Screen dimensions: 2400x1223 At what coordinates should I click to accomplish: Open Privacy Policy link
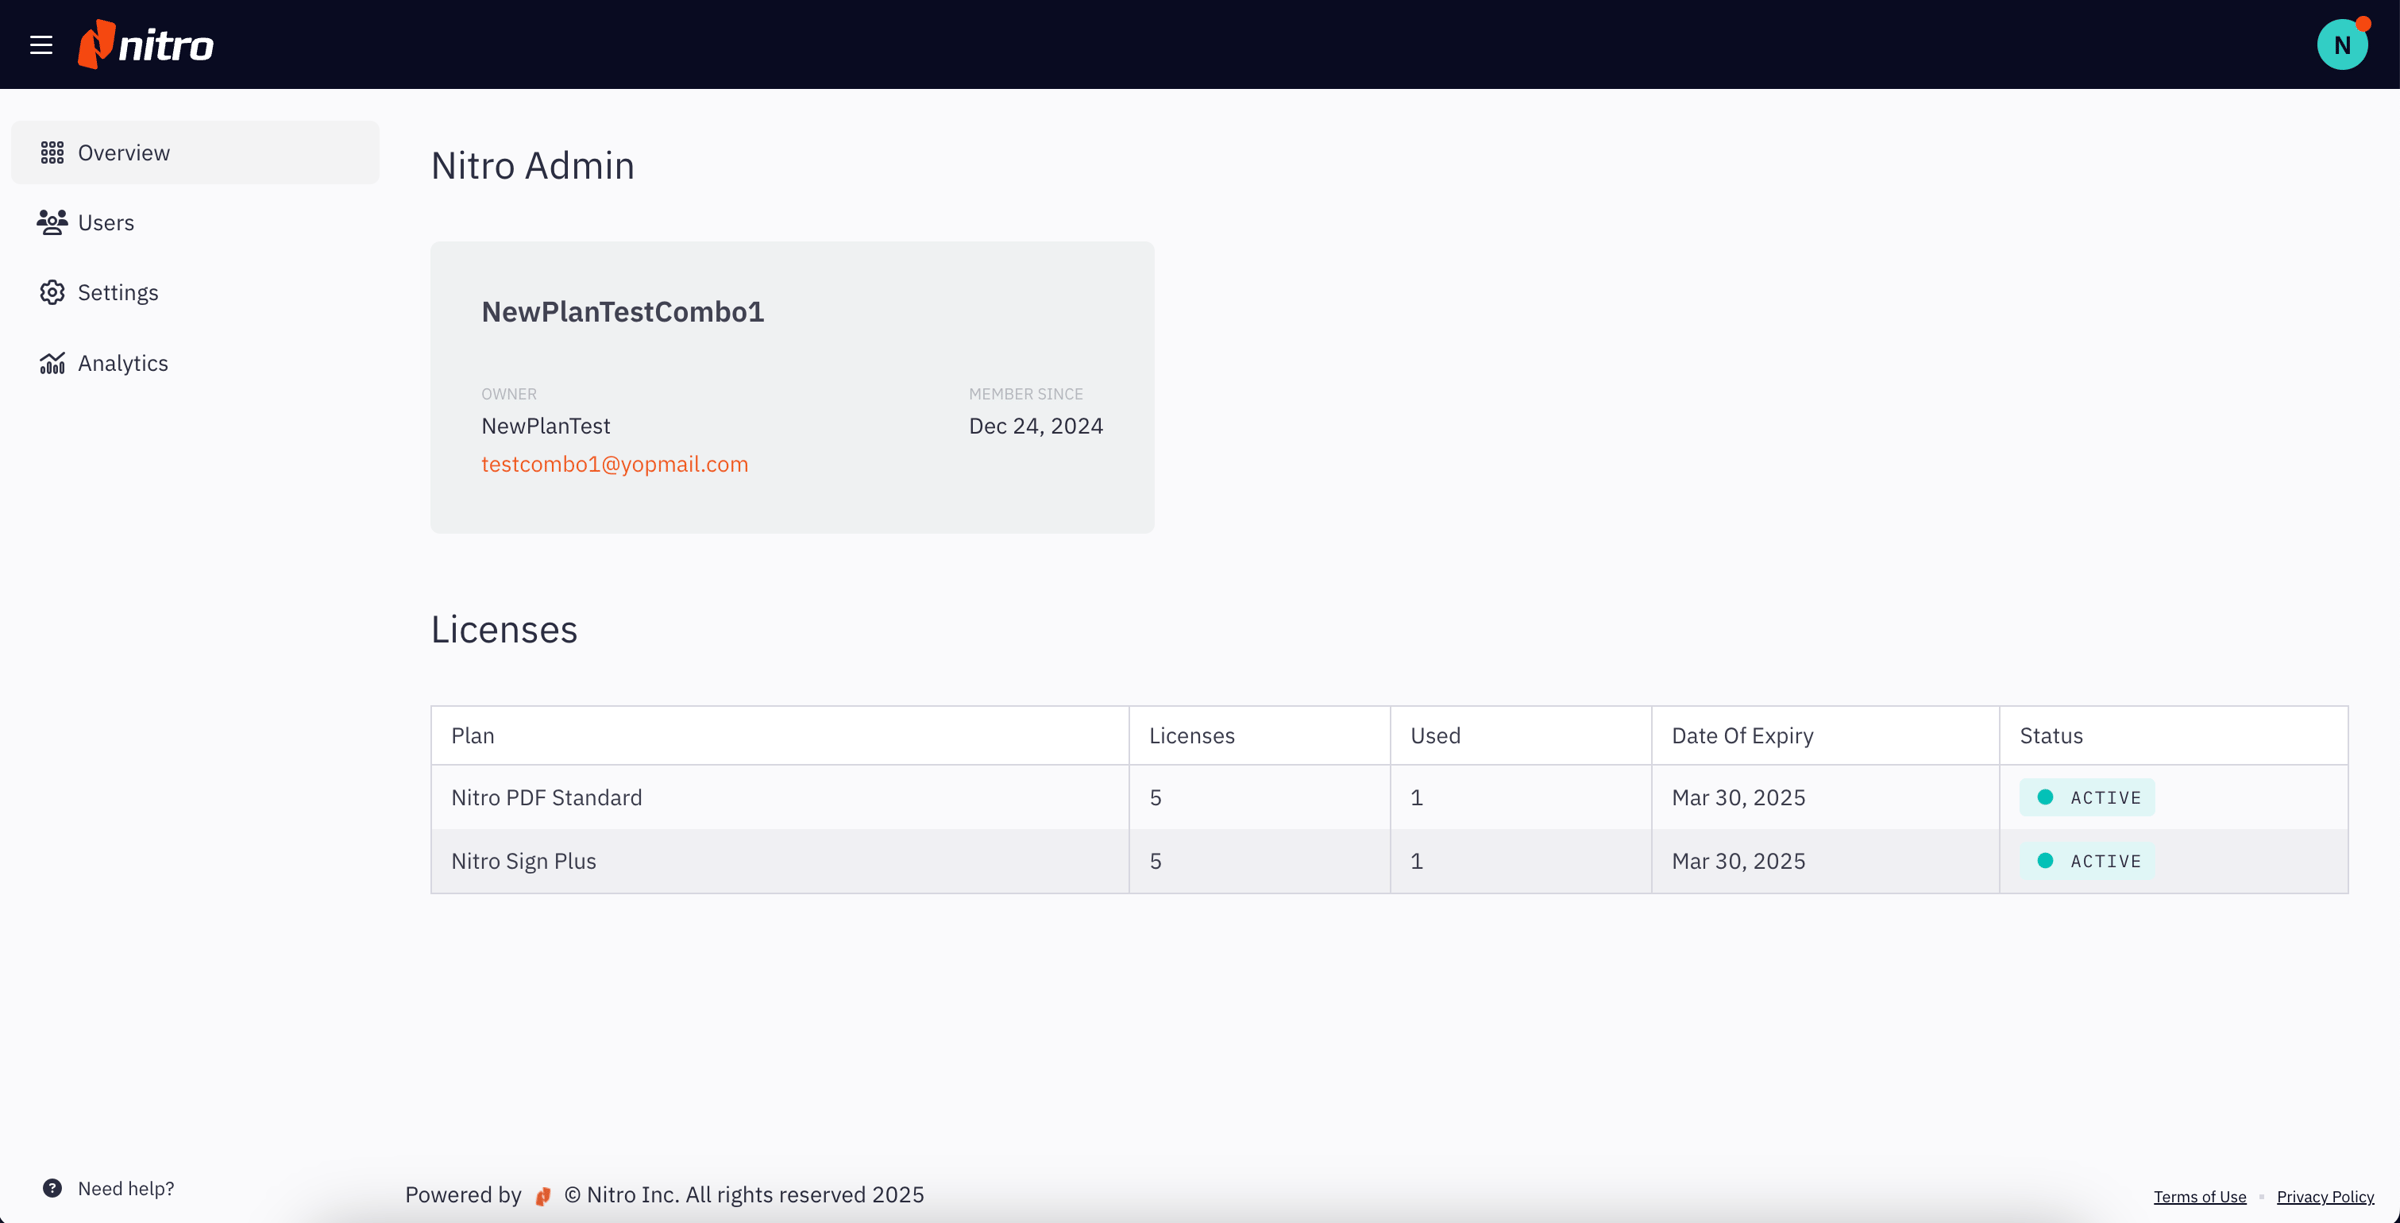(2325, 1197)
